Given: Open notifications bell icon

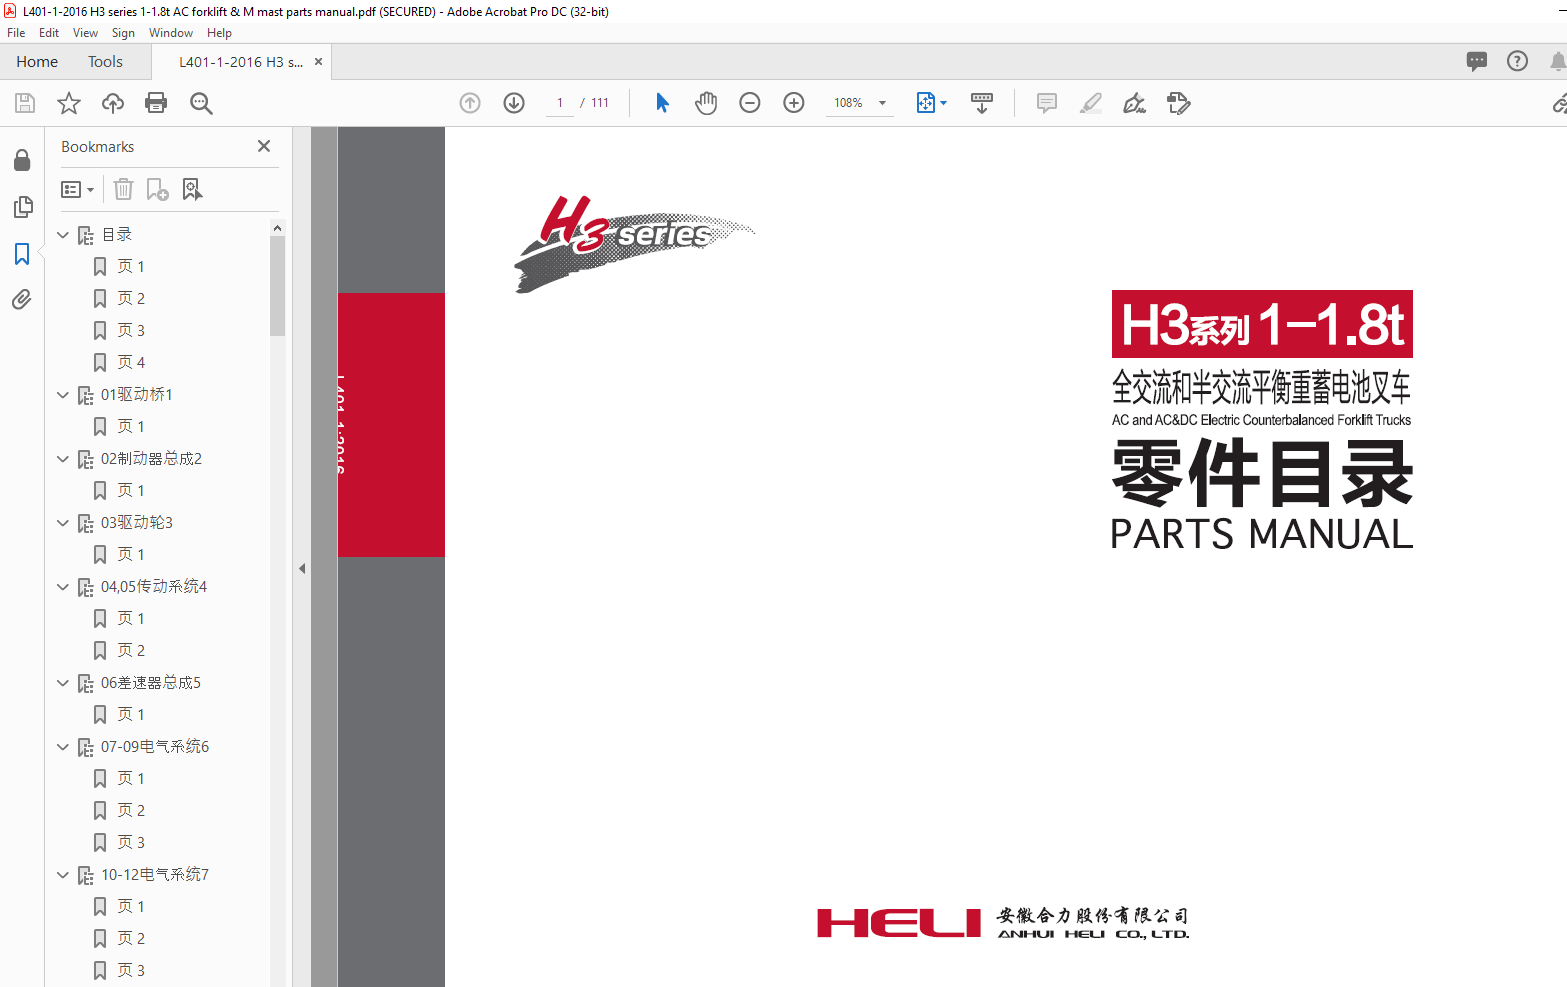Looking at the screenshot, I should click(1558, 61).
